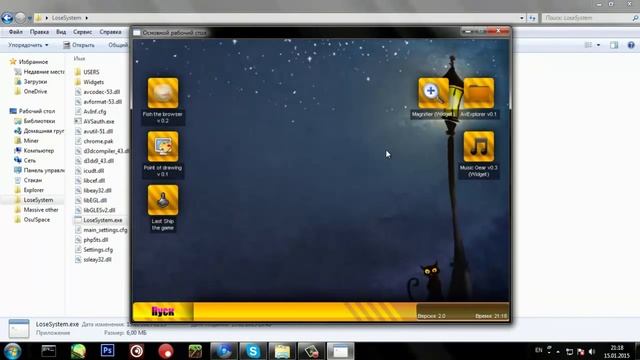Click Windows Start orb
Image resolution: width=640 pixels, height=360 pixels.
tap(12, 351)
